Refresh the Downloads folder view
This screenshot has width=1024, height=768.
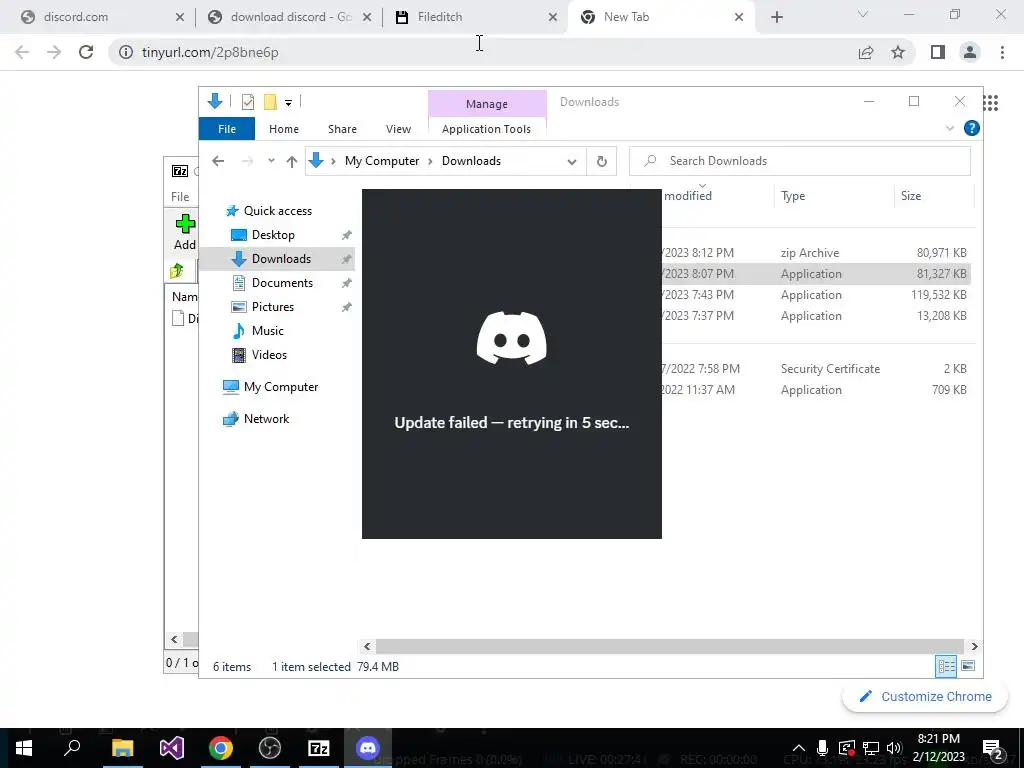(601, 161)
